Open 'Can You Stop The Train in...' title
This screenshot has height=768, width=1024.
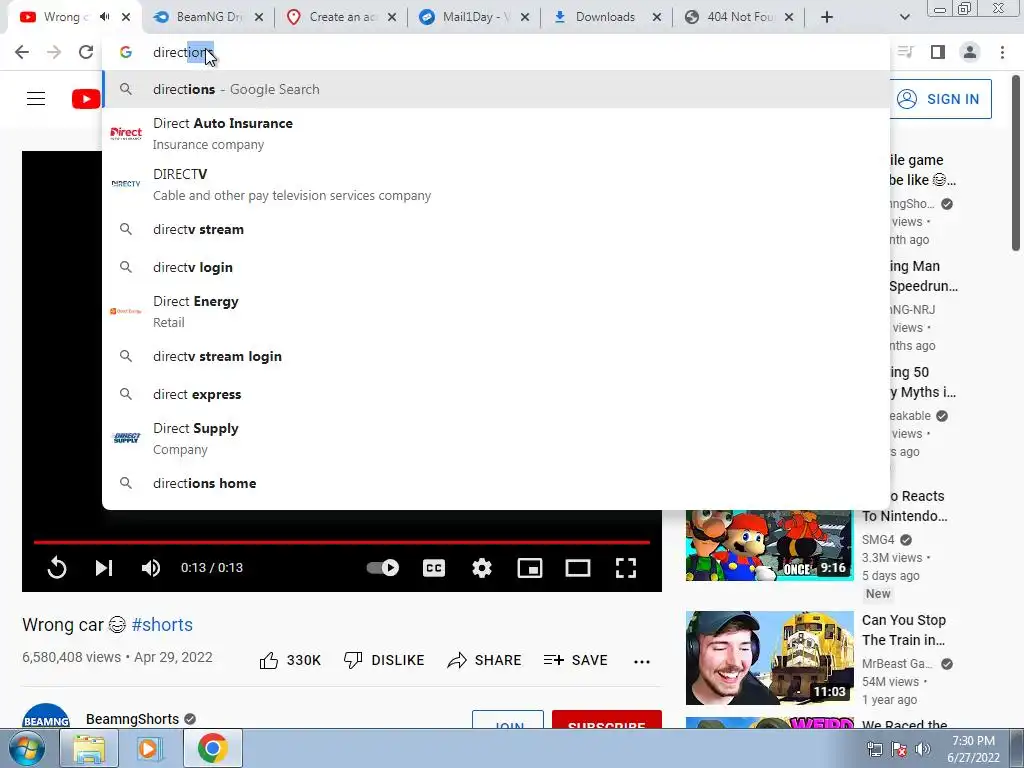pos(904,630)
